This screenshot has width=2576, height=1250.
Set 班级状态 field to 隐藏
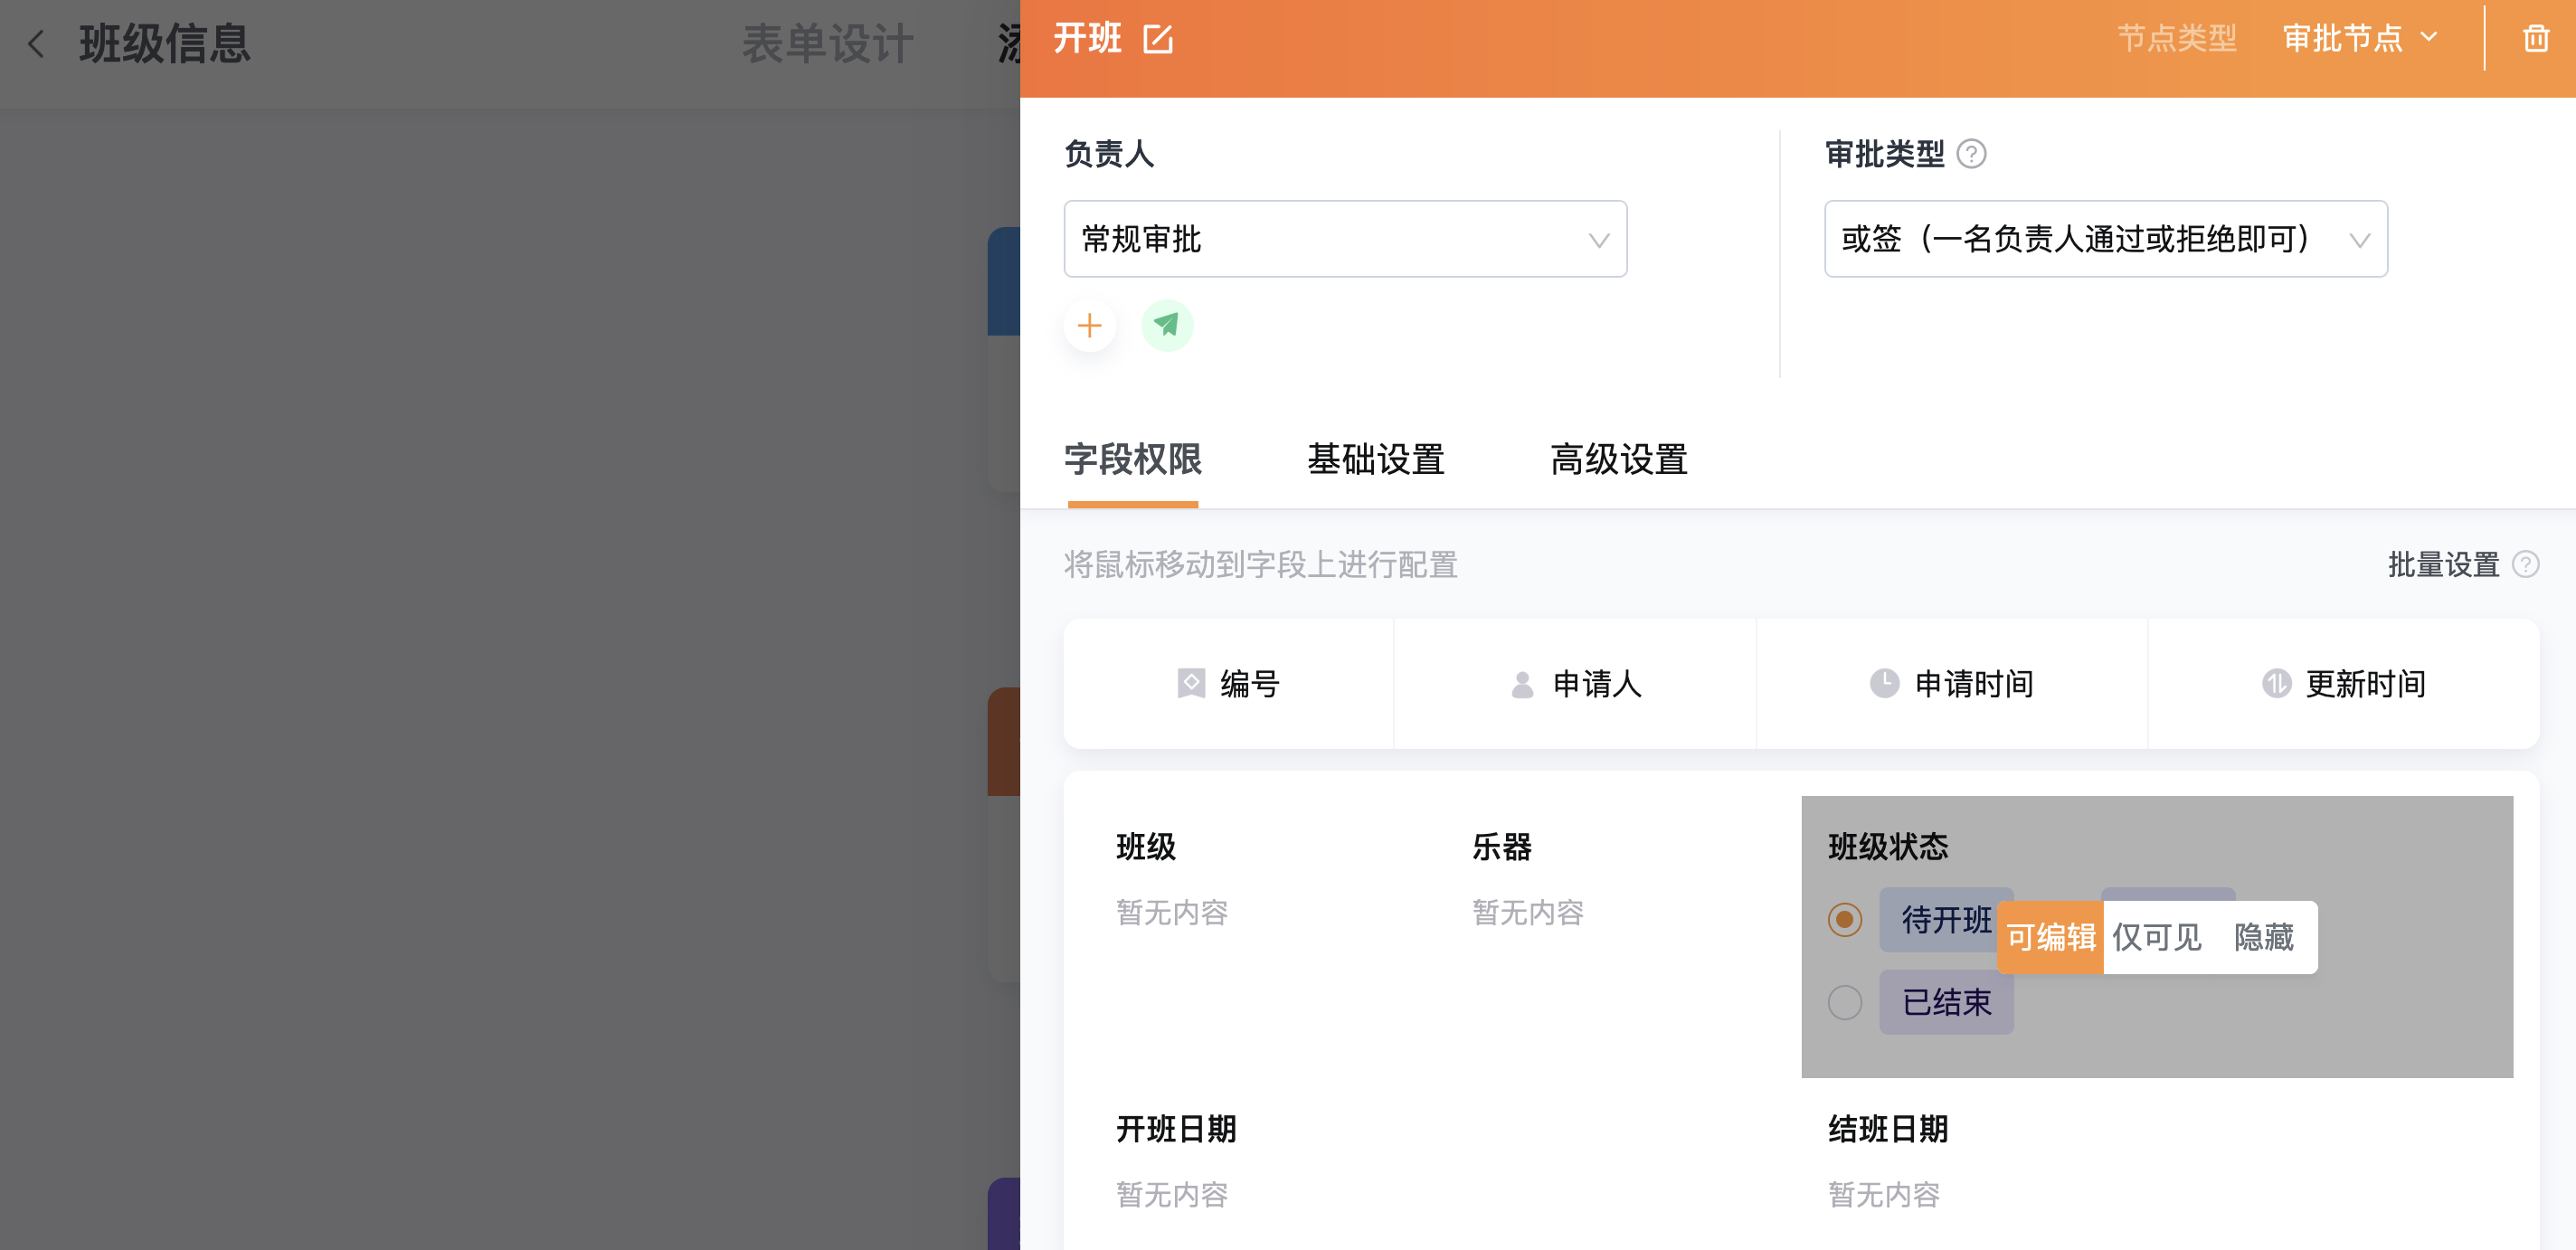click(2264, 938)
